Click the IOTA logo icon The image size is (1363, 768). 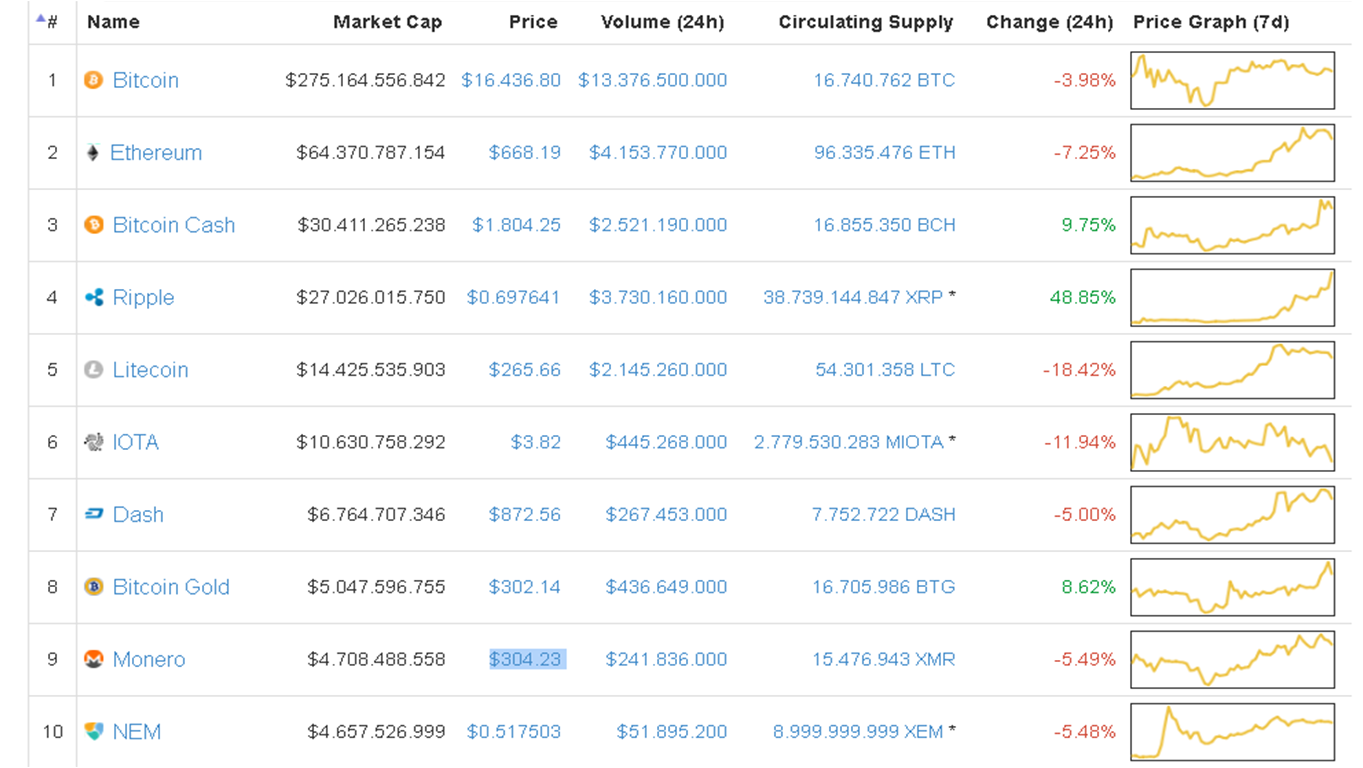pos(93,442)
